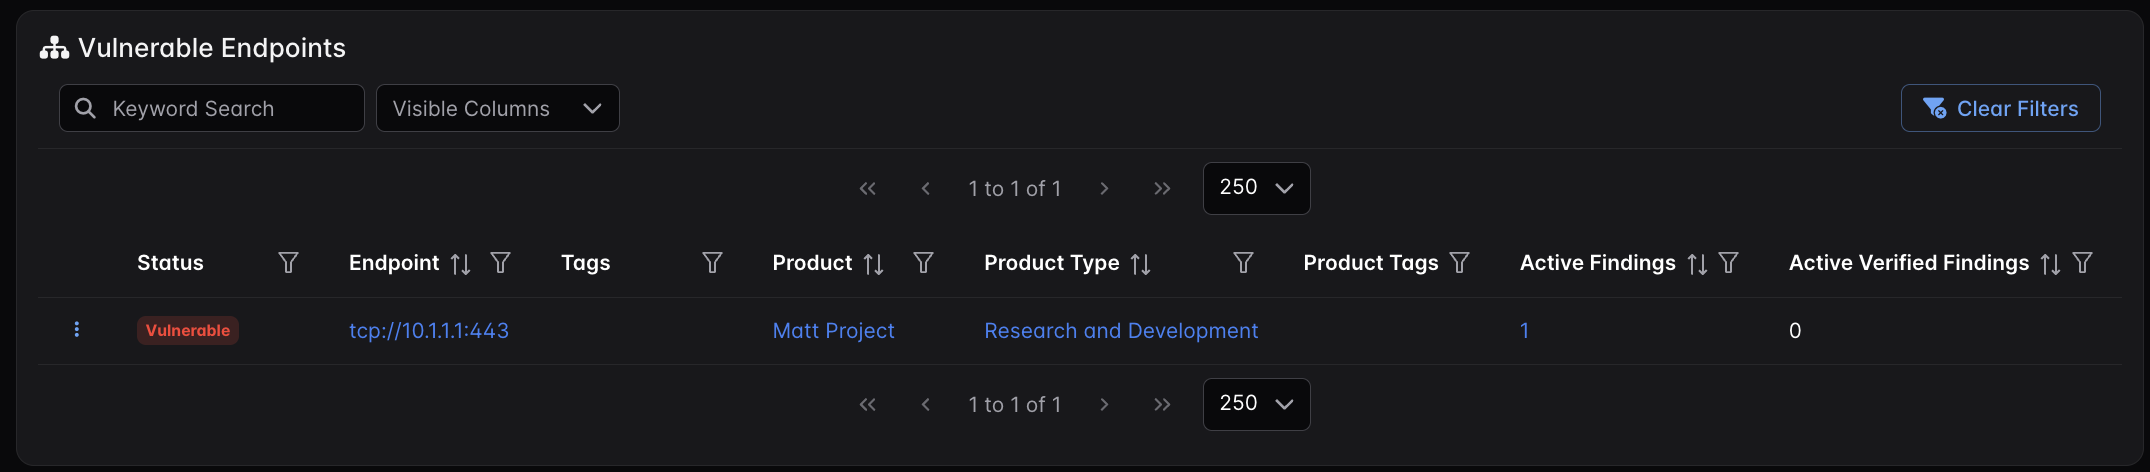Open the Endpoint column filter
2150x472 pixels.
pos(500,263)
